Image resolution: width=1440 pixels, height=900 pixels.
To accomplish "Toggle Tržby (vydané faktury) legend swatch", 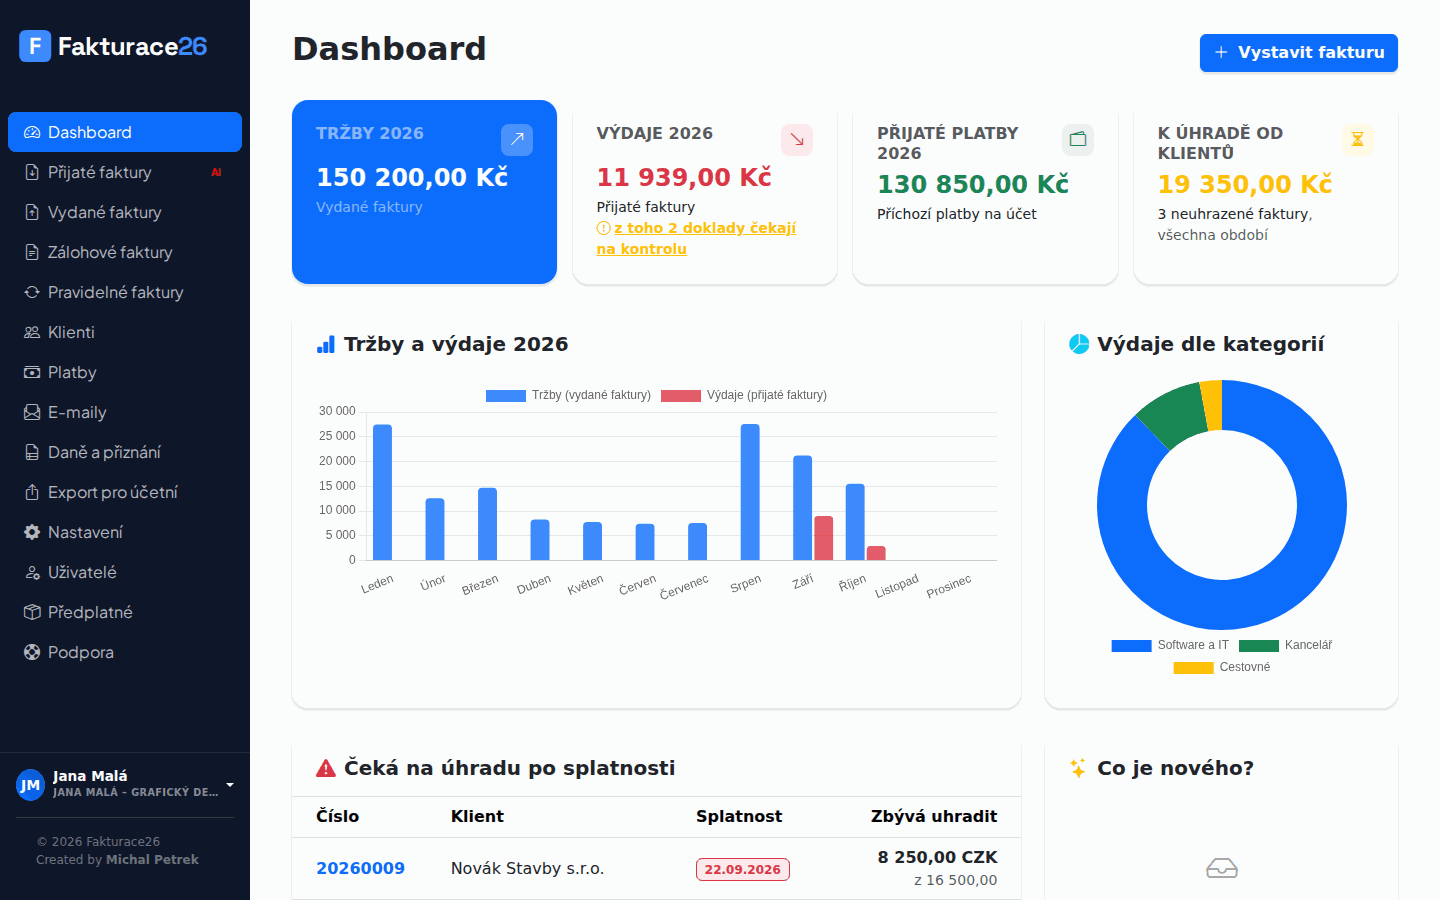I will point(506,395).
